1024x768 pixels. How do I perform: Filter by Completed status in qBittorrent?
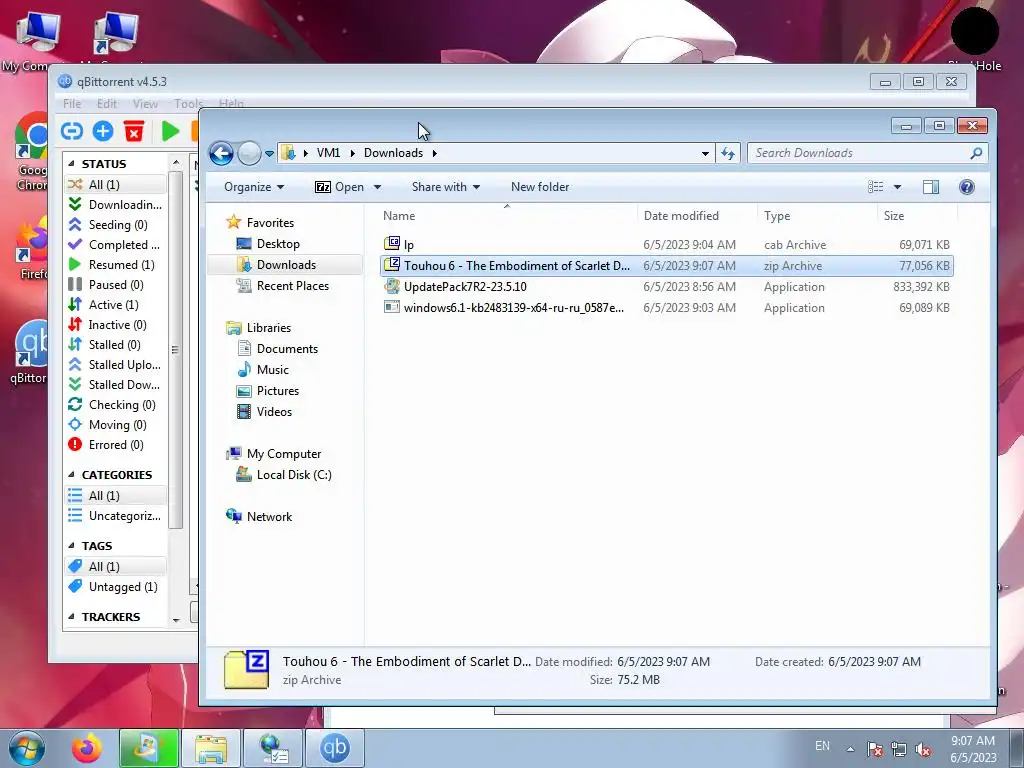point(116,245)
